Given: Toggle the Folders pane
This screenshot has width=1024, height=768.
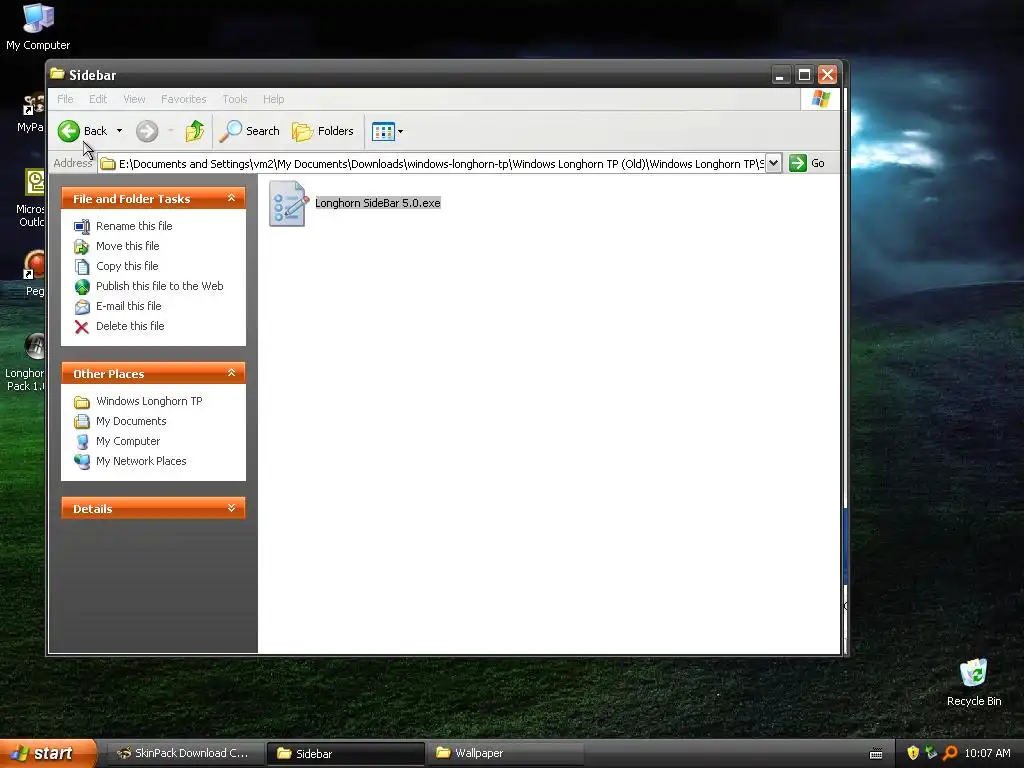Looking at the screenshot, I should pos(323,131).
